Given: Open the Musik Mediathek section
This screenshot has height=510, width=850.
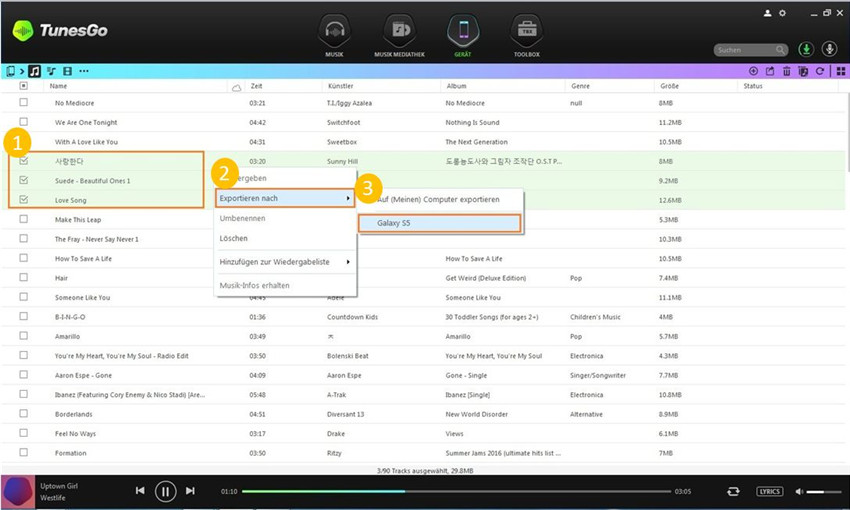Looking at the screenshot, I should (x=400, y=35).
